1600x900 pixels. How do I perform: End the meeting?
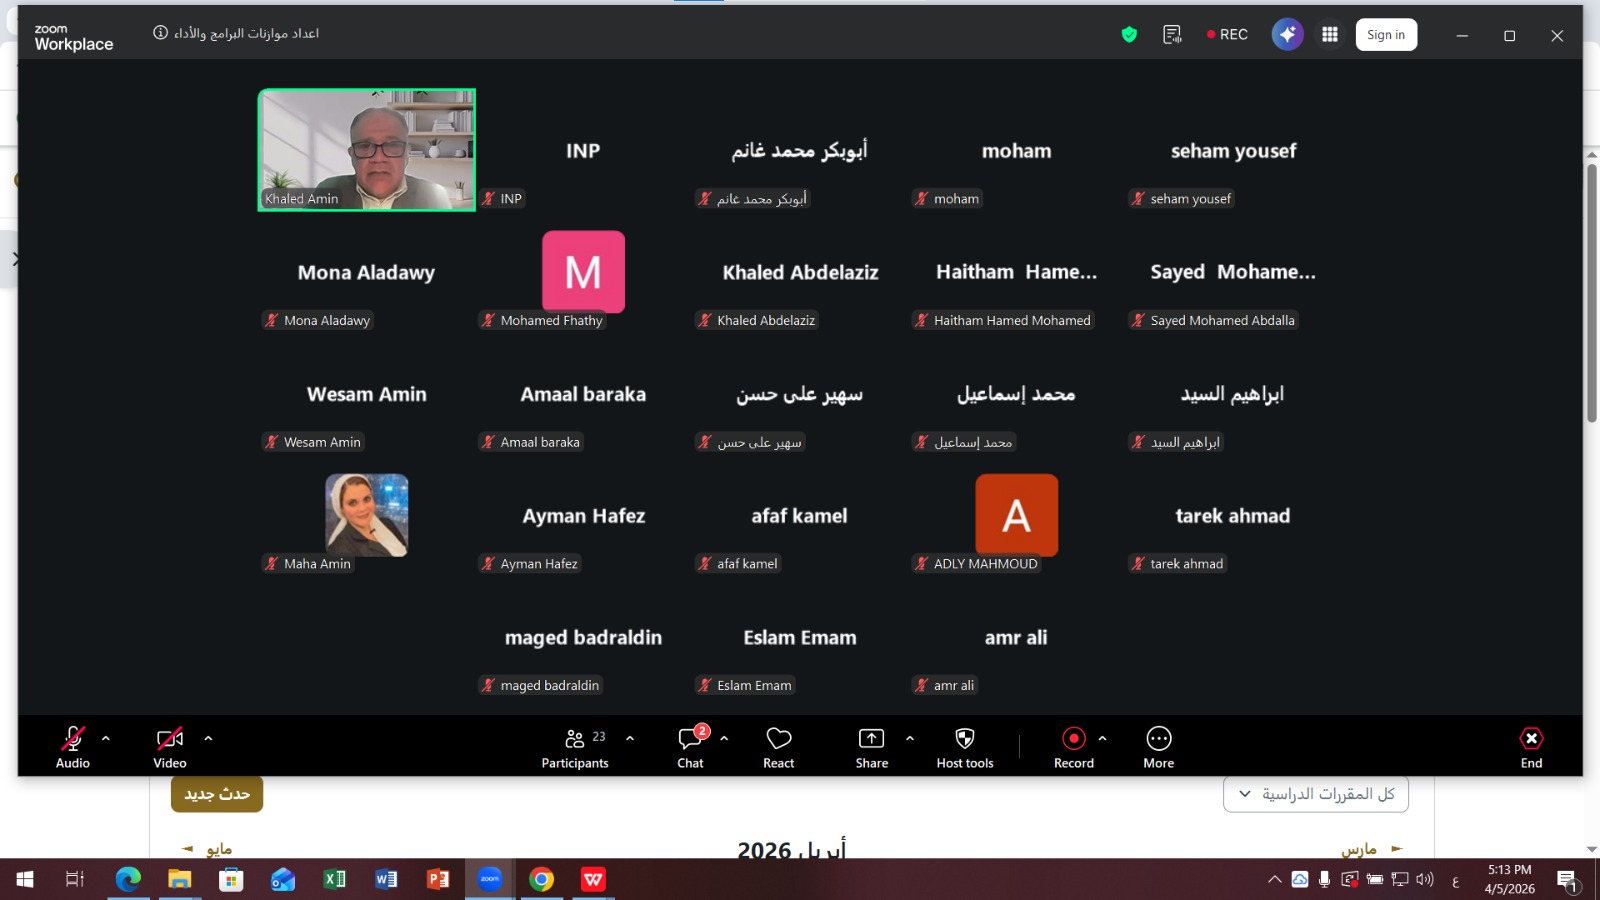point(1531,747)
